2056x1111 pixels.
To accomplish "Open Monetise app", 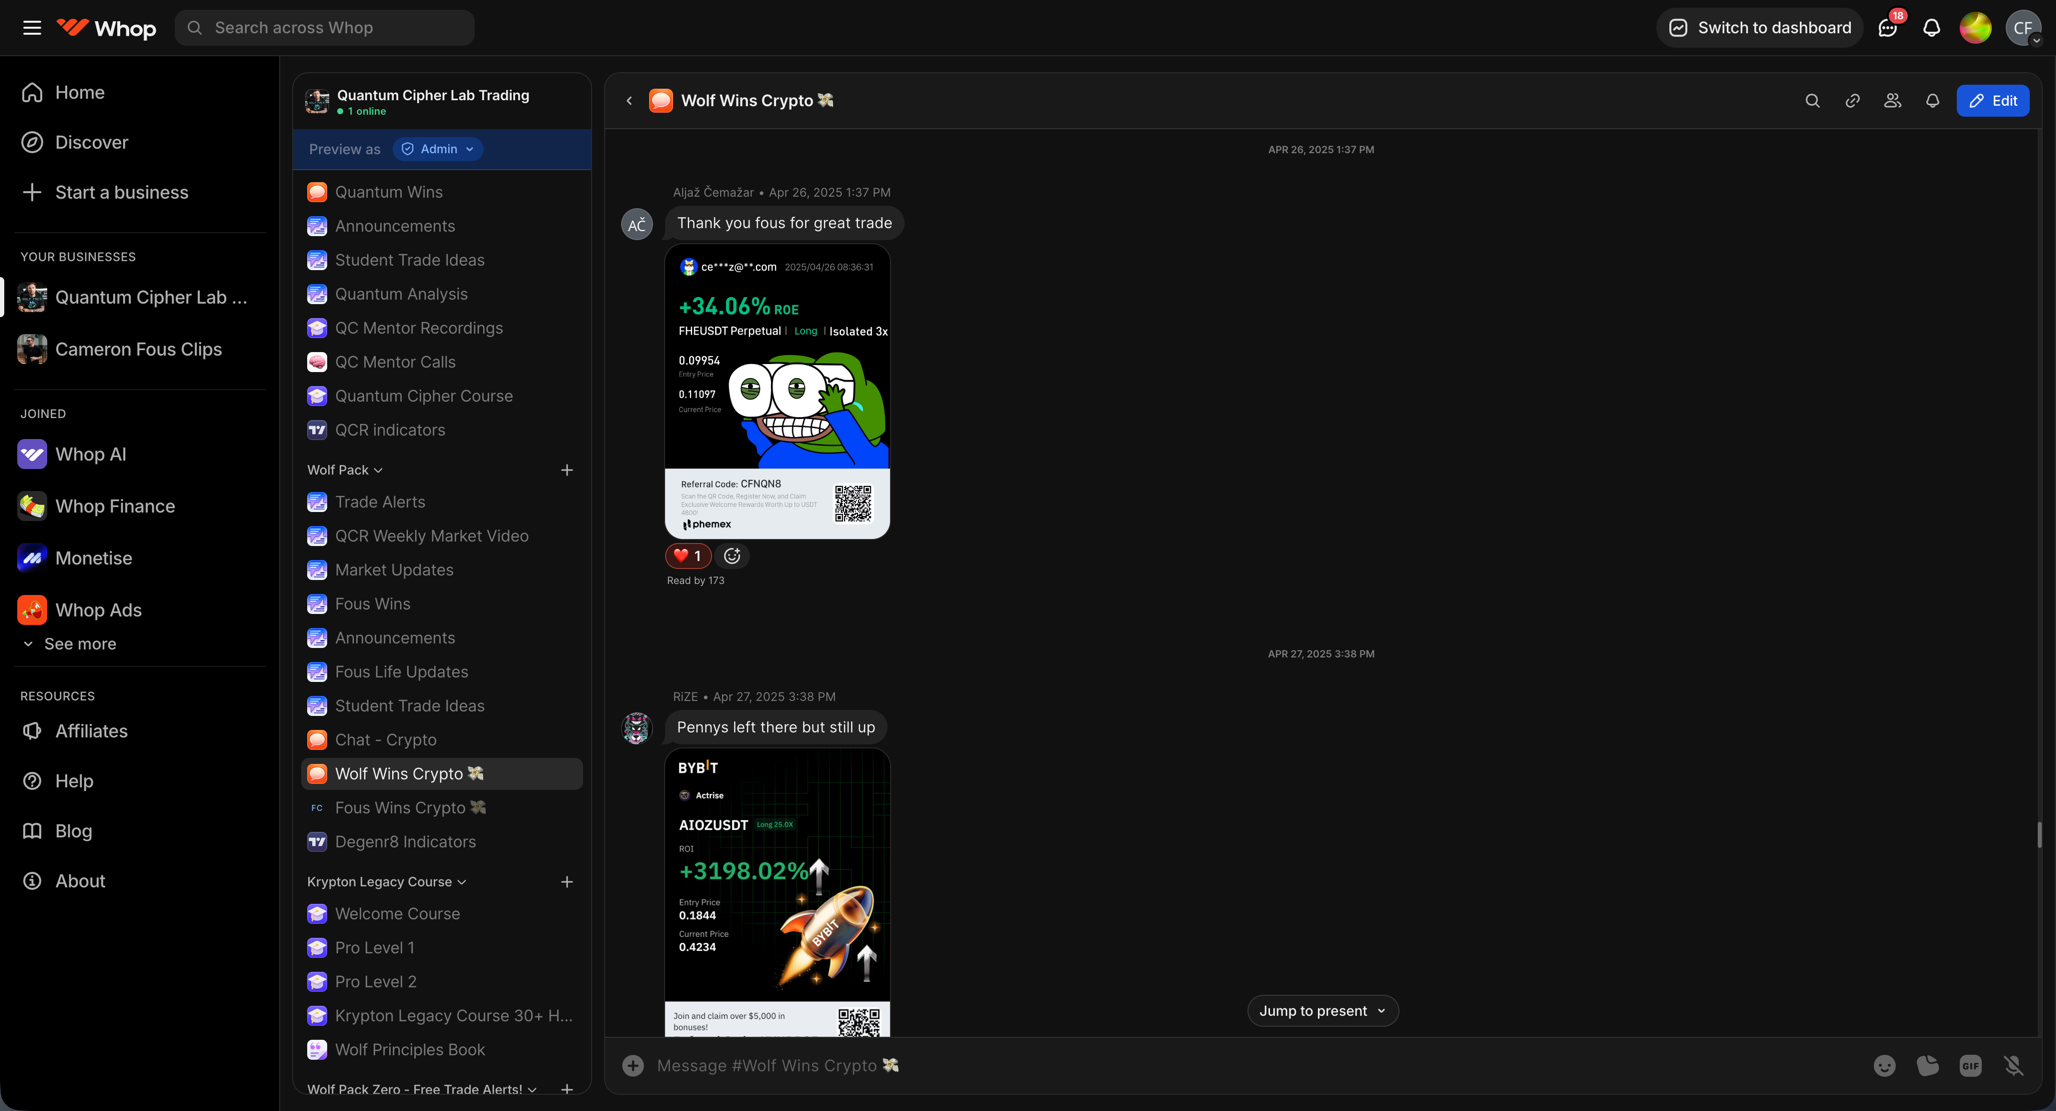I will click(140, 559).
